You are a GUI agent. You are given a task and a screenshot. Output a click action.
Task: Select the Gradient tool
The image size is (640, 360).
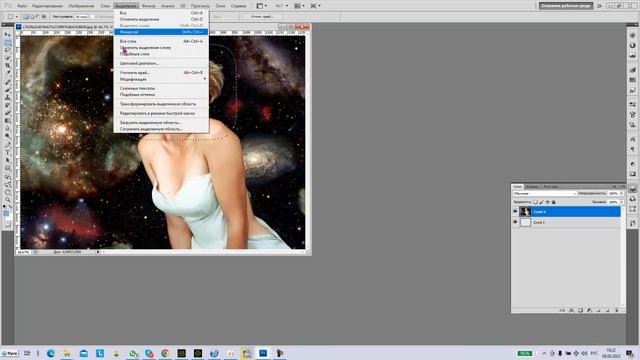7,121
